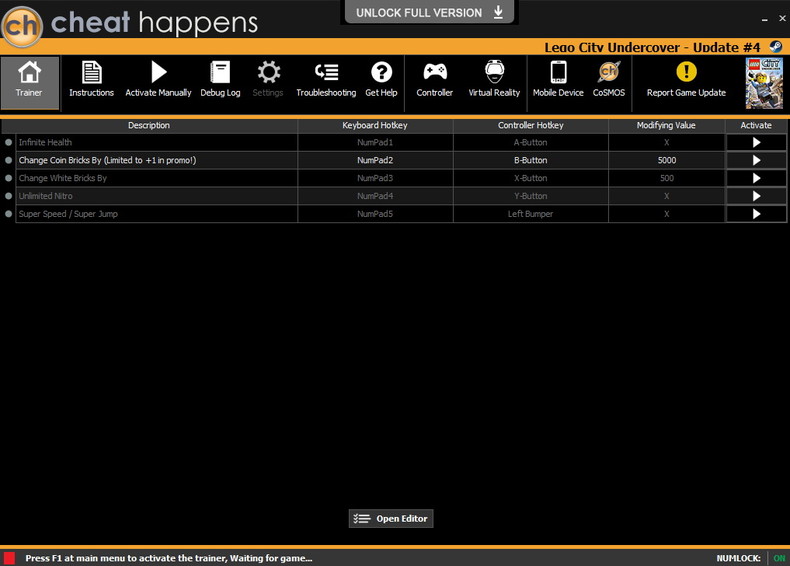Open Settings gear

pos(268,80)
